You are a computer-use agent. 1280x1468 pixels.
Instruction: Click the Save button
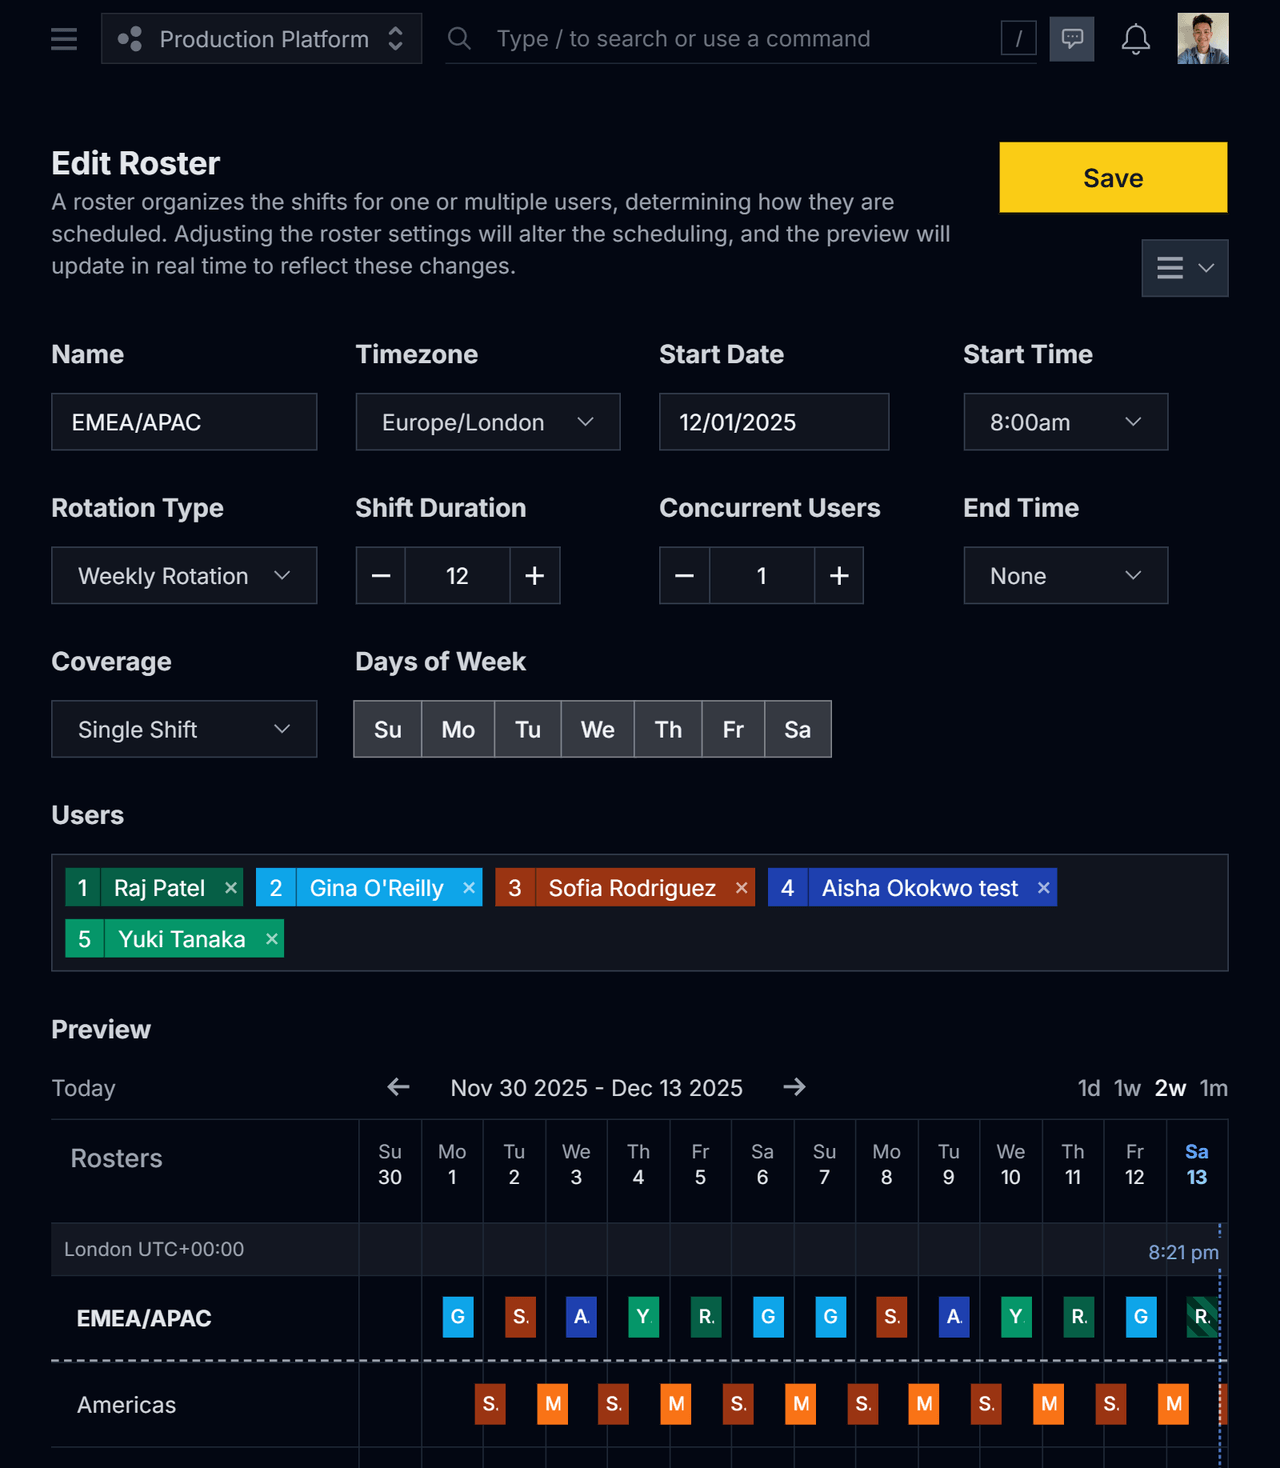tap(1112, 177)
